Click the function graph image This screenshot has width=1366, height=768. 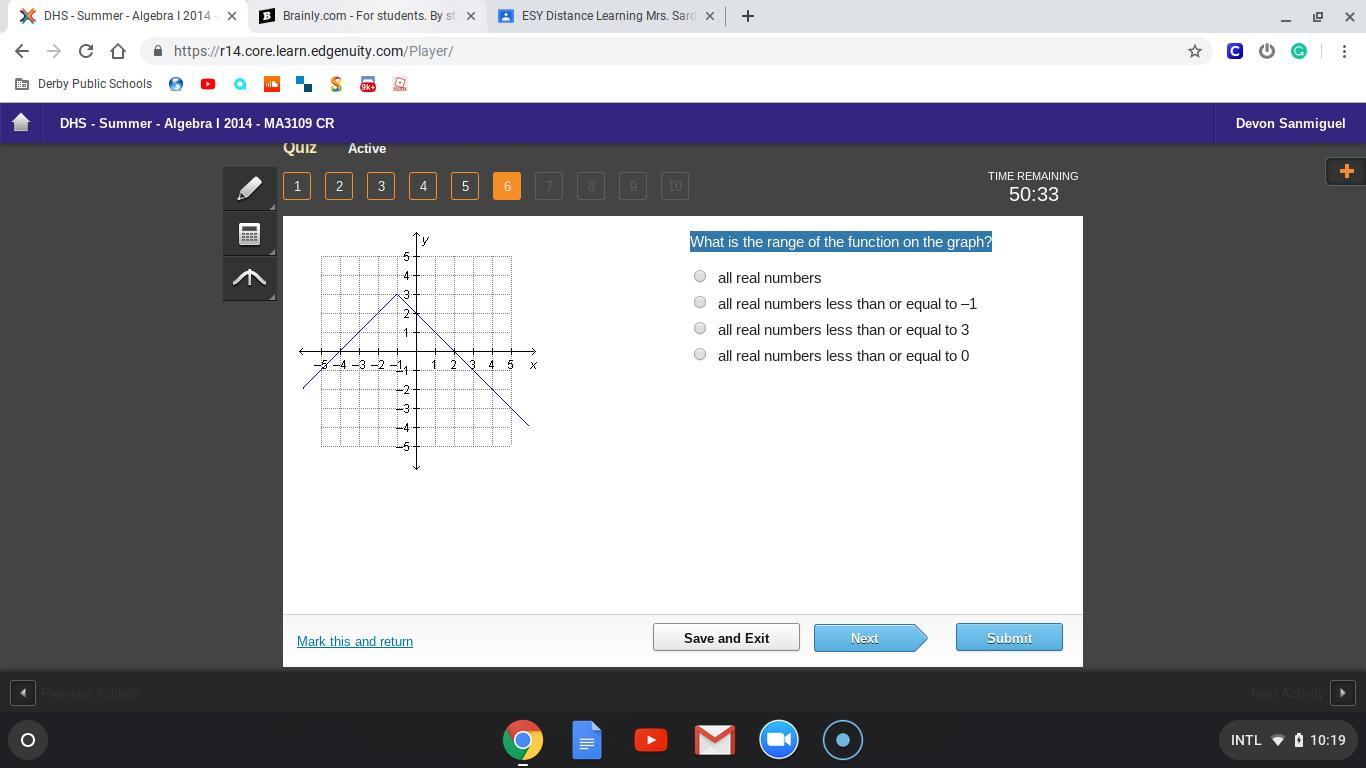click(x=418, y=351)
